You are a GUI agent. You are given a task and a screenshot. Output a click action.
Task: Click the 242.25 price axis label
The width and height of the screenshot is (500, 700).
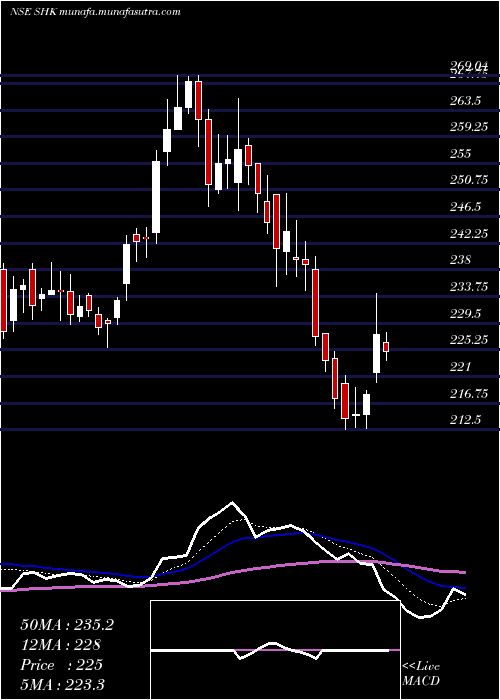click(x=469, y=233)
